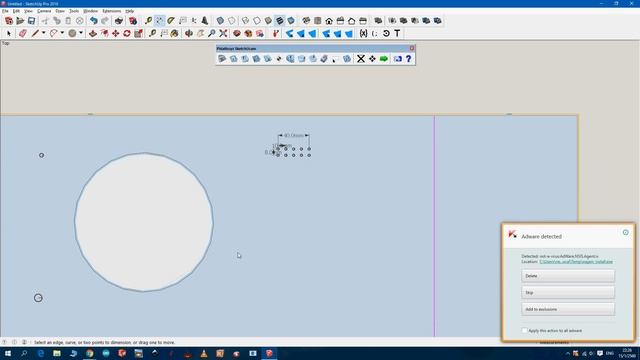Screen dimensions: 640x360
Task: Click the Redo arrow in top toolbar
Action: [x=105, y=21]
